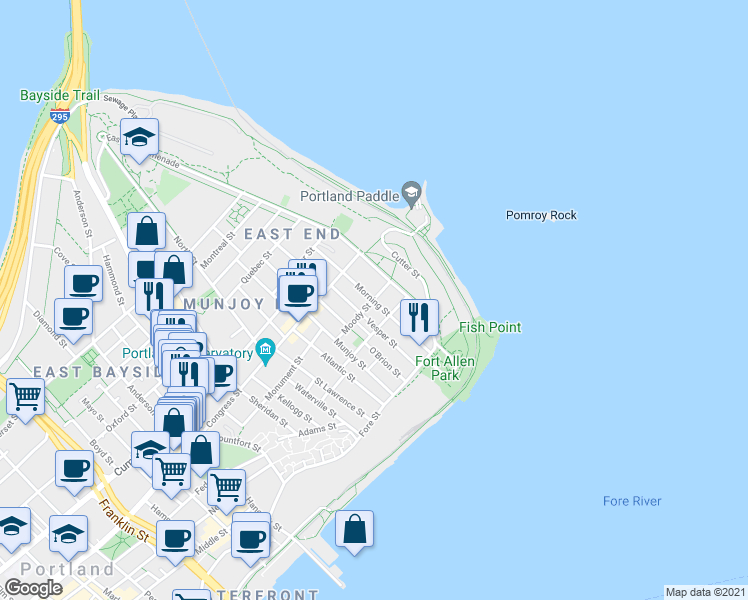Click the Hammond St label
Viewport: 748px width, 600px height.
coord(114,280)
